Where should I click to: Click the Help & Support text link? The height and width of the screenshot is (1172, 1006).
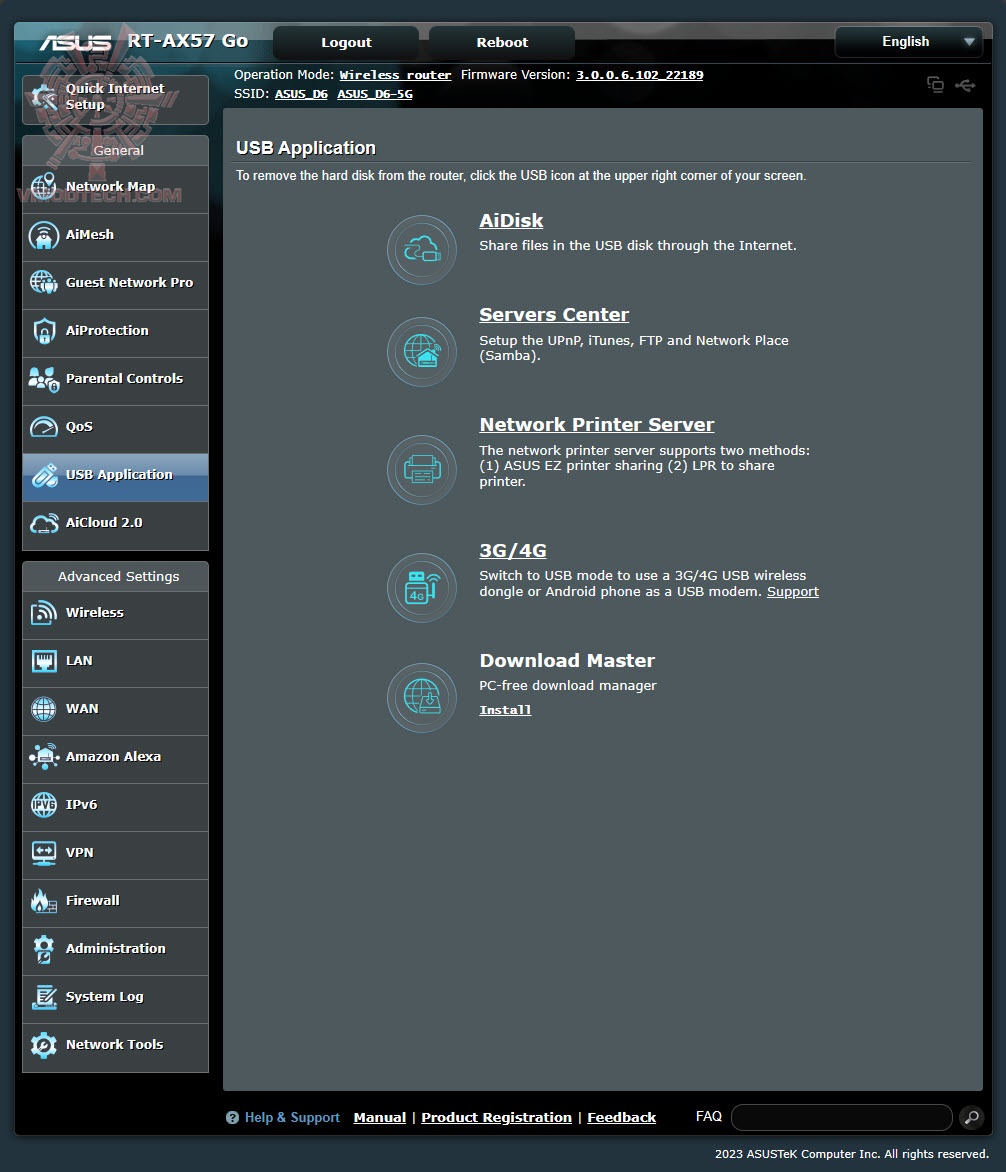point(292,1117)
